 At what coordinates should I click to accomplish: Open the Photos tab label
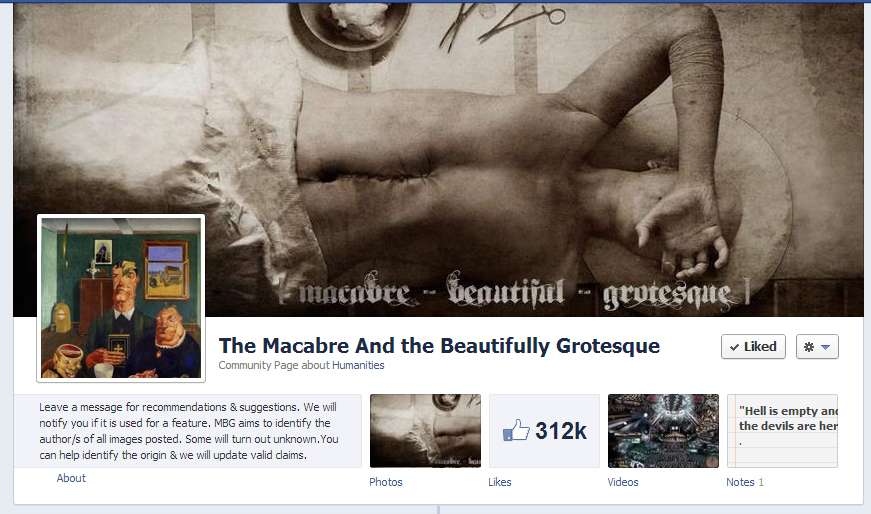pyautogui.click(x=386, y=482)
